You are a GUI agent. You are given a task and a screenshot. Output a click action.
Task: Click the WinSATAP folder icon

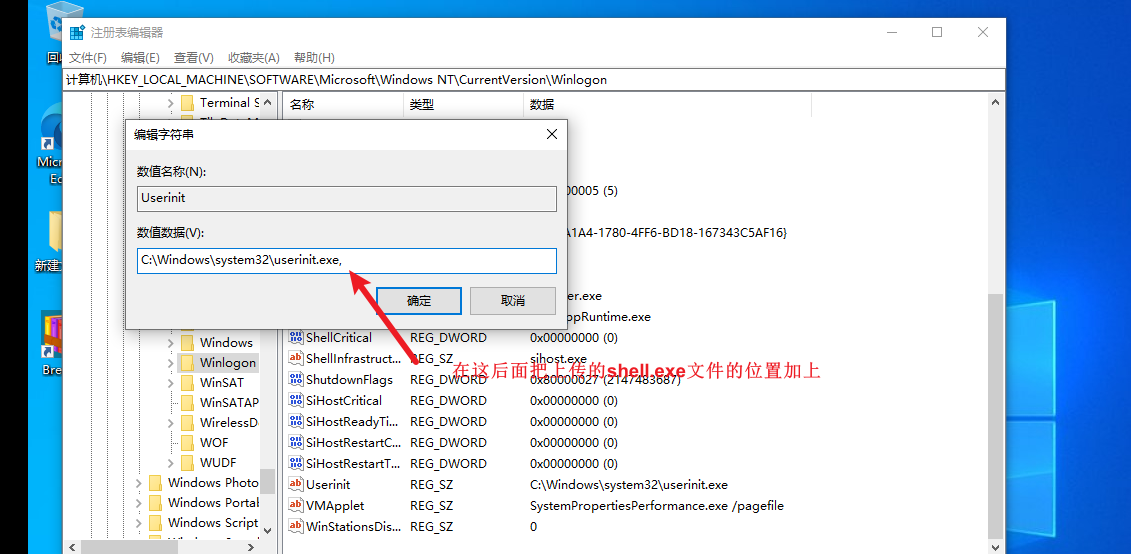click(x=188, y=402)
